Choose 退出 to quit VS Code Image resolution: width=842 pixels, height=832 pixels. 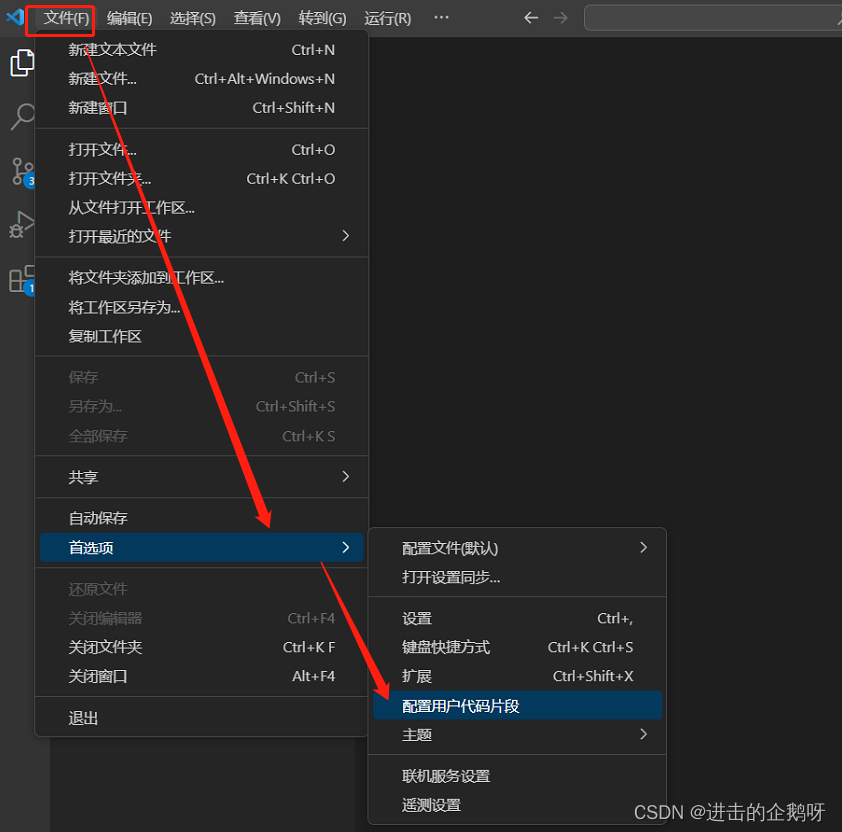click(x=201, y=718)
